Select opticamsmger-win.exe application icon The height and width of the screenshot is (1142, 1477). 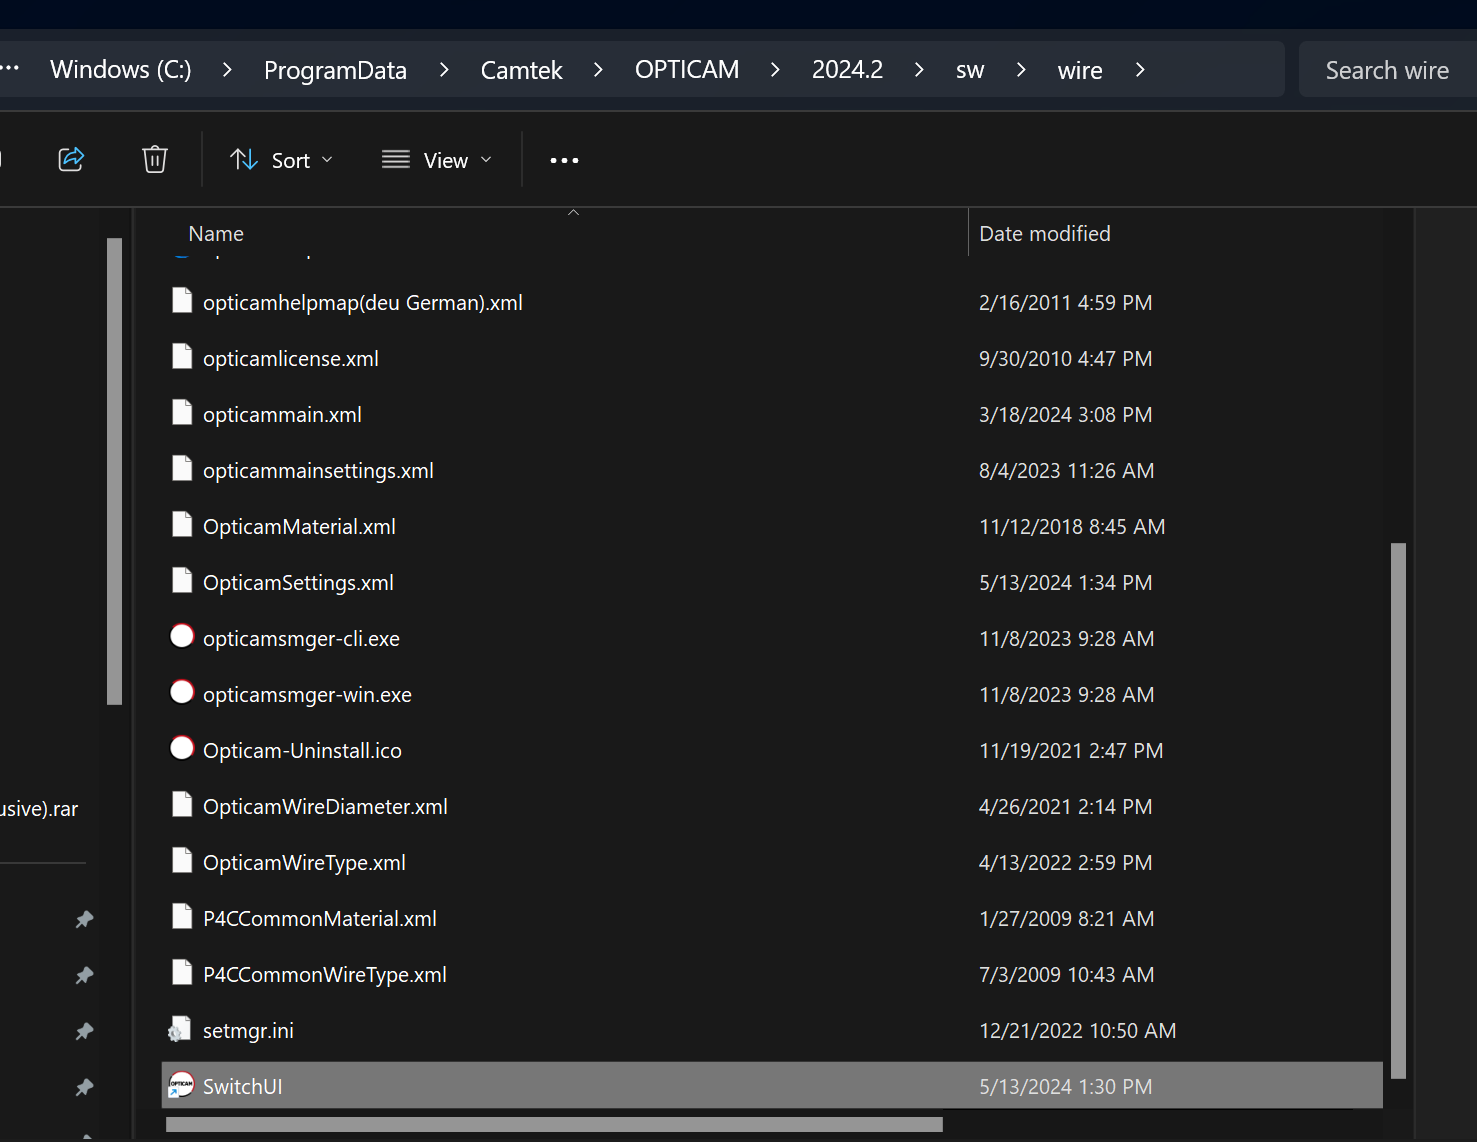(182, 693)
